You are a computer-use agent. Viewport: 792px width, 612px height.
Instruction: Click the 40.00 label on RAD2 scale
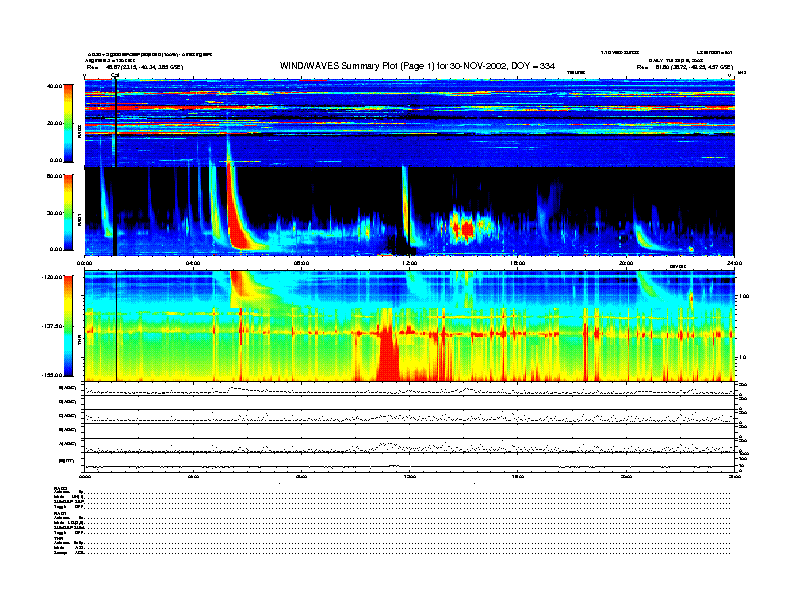pos(54,86)
